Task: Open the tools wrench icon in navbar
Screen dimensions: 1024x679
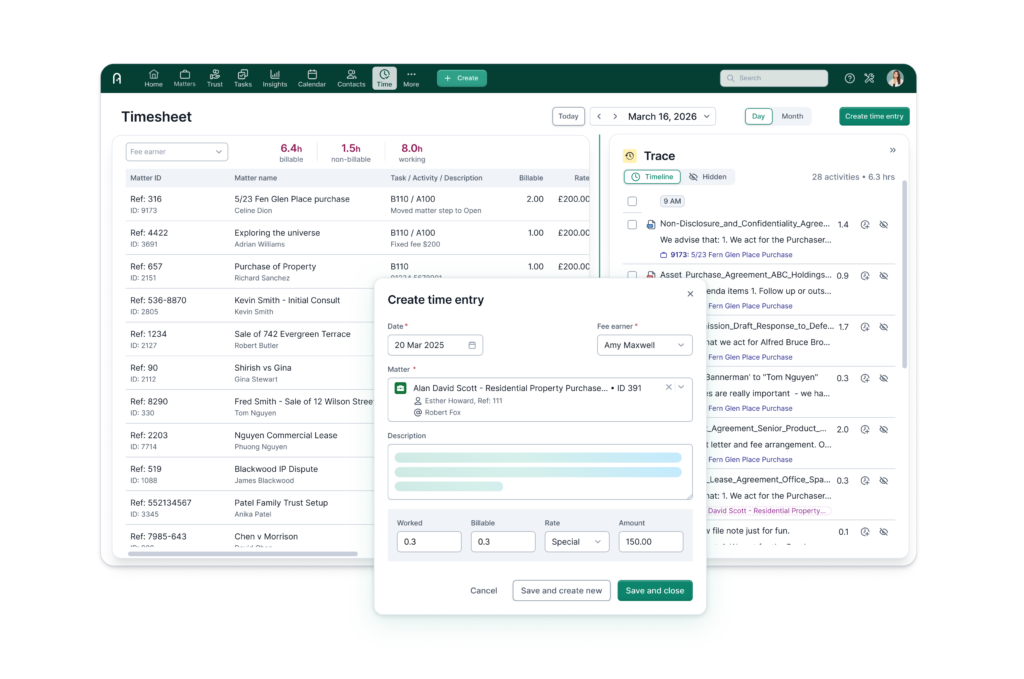Action: pos(869,78)
